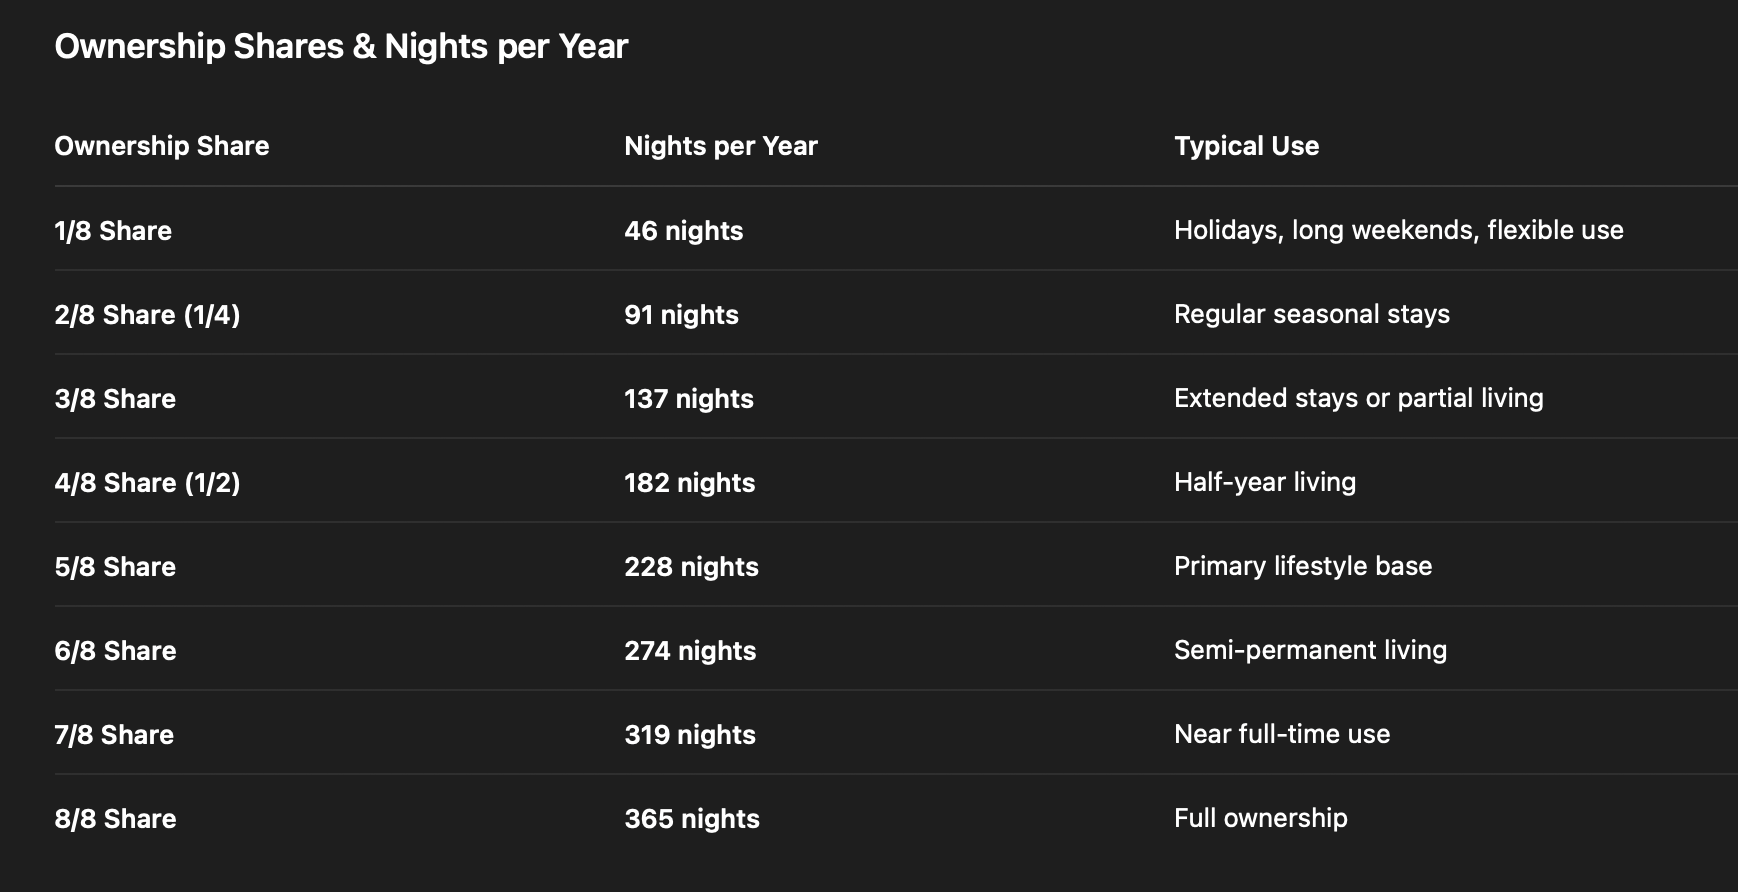Image resolution: width=1738 pixels, height=892 pixels.
Task: Click the 46 nights cell
Action: coord(684,231)
